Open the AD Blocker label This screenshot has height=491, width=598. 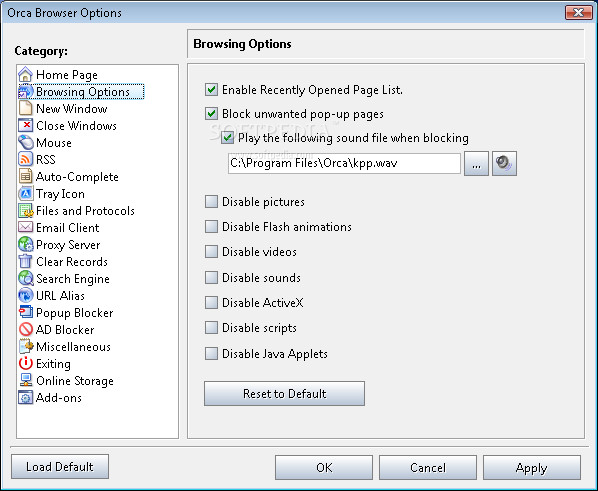pyautogui.click(x=65, y=329)
